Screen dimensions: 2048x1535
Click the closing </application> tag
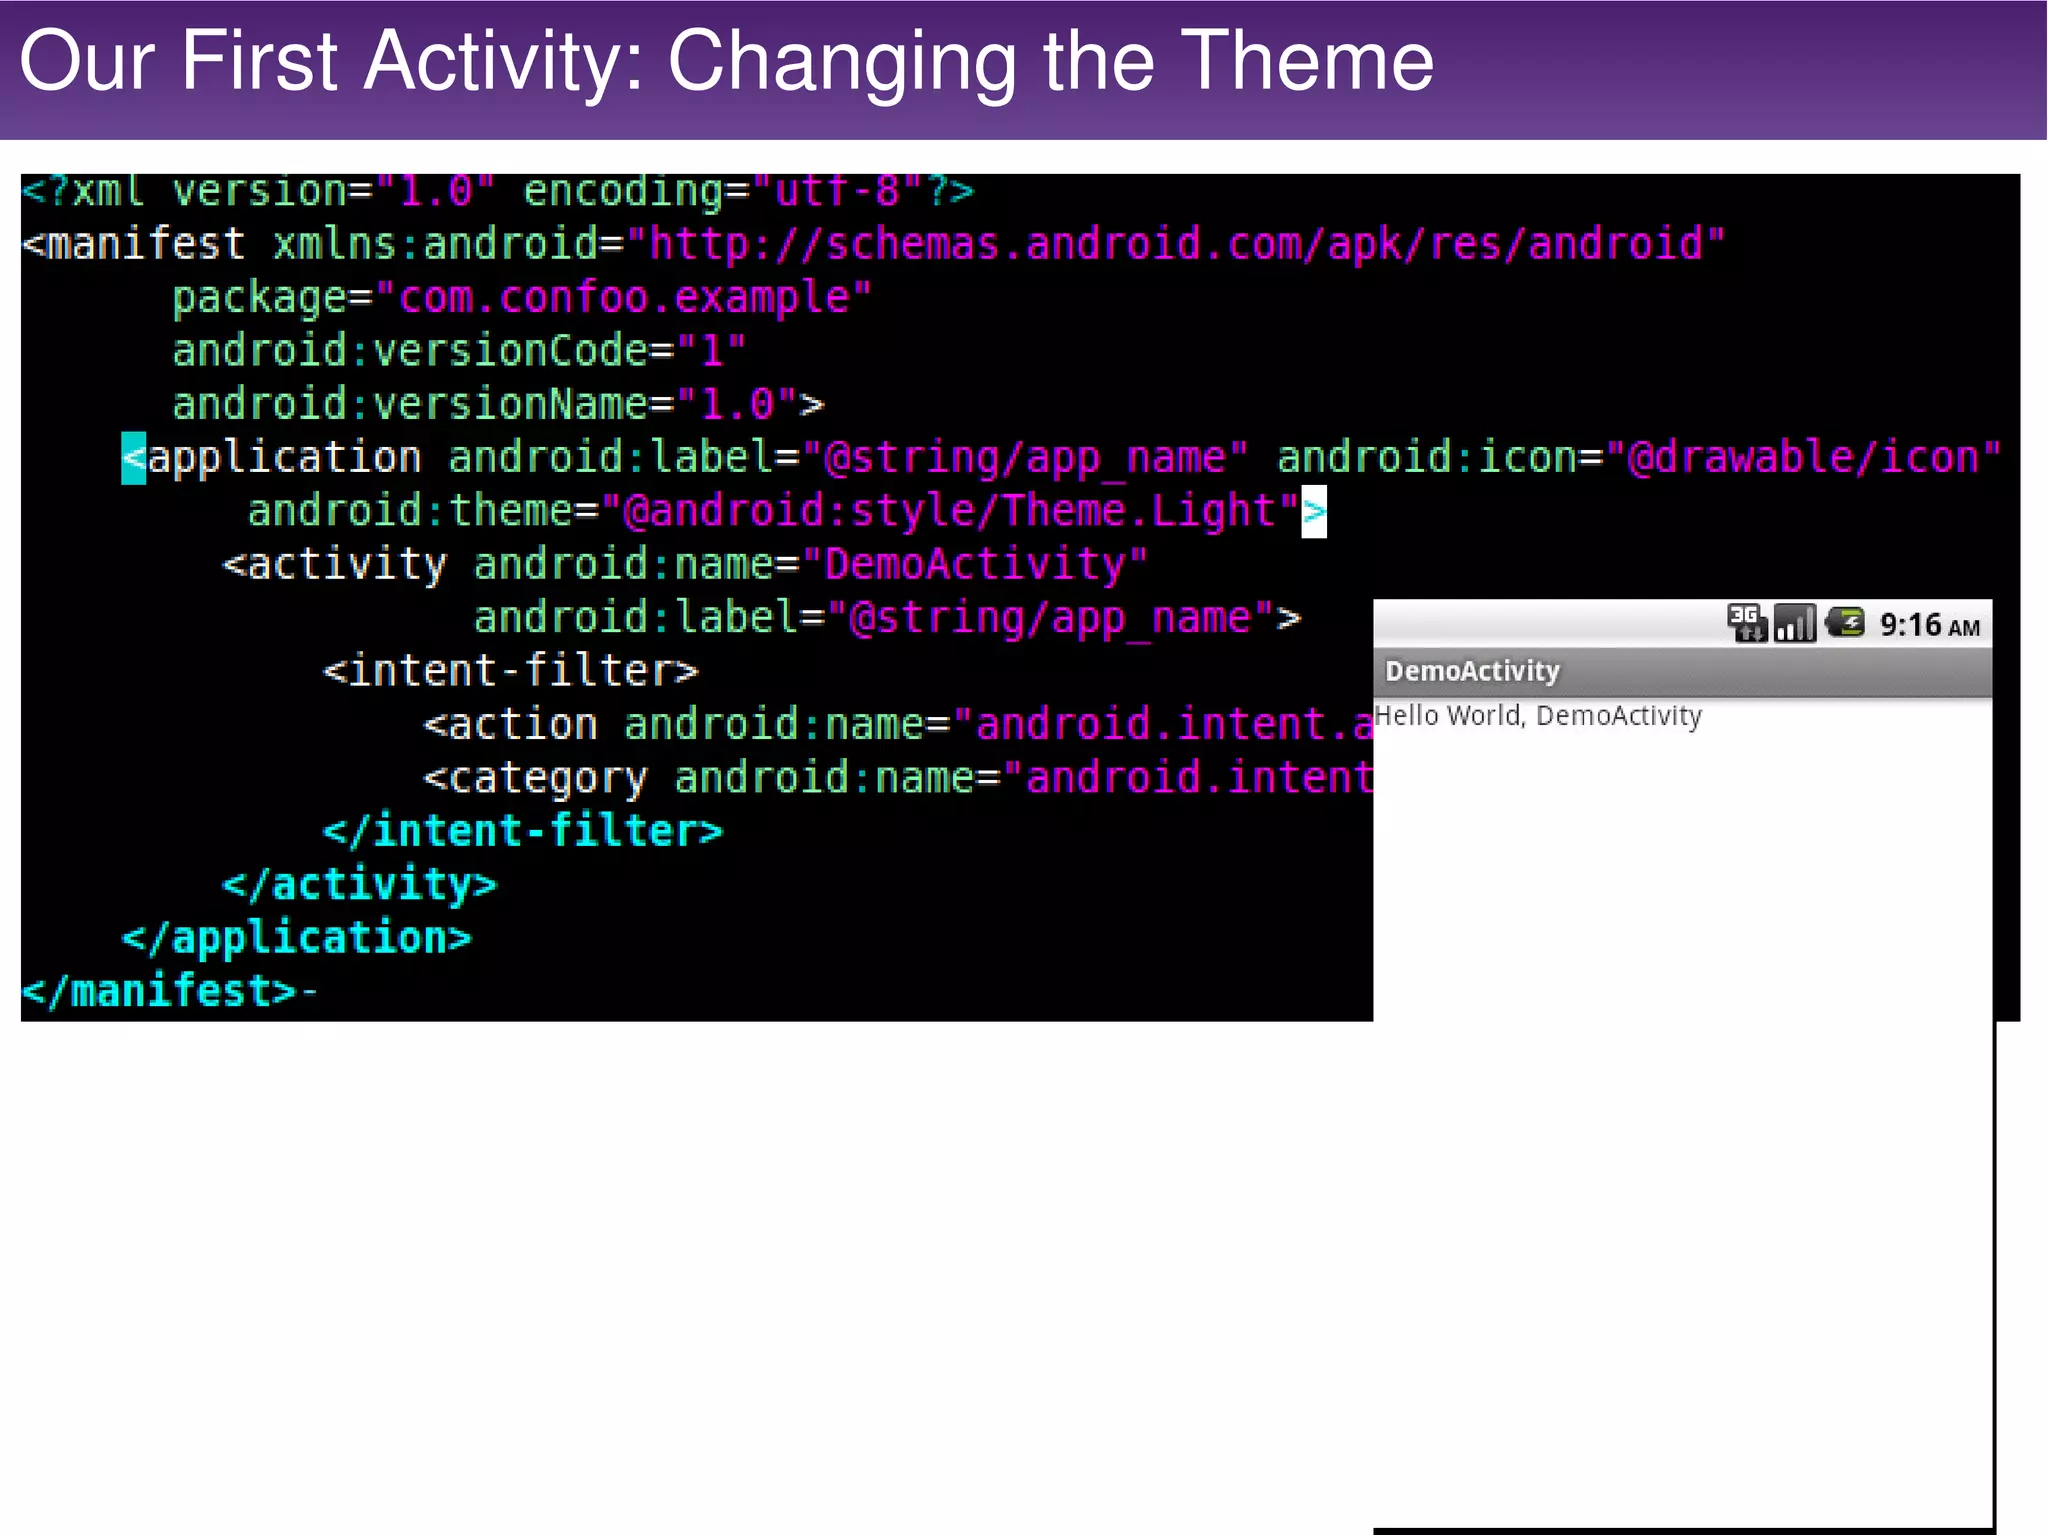click(x=296, y=938)
